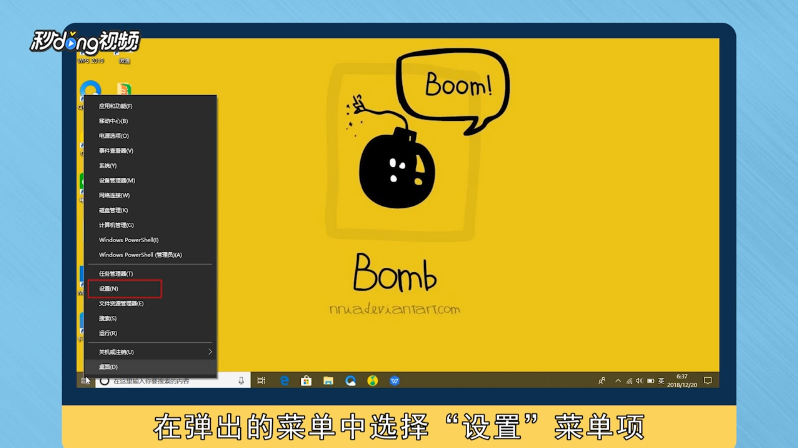Launch Microsoft Edge from the taskbar
The image size is (798, 448).
coord(284,381)
